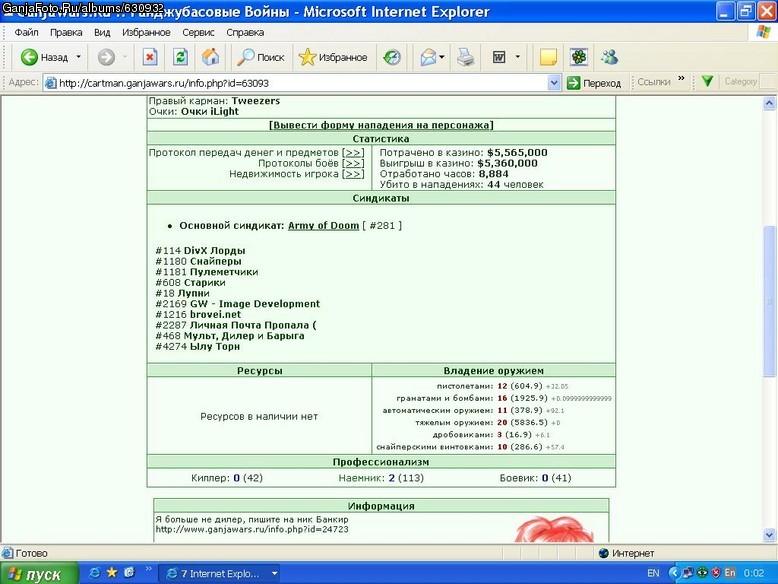Click the yellow note toolbar icon
The height and width of the screenshot is (584, 778).
click(548, 58)
